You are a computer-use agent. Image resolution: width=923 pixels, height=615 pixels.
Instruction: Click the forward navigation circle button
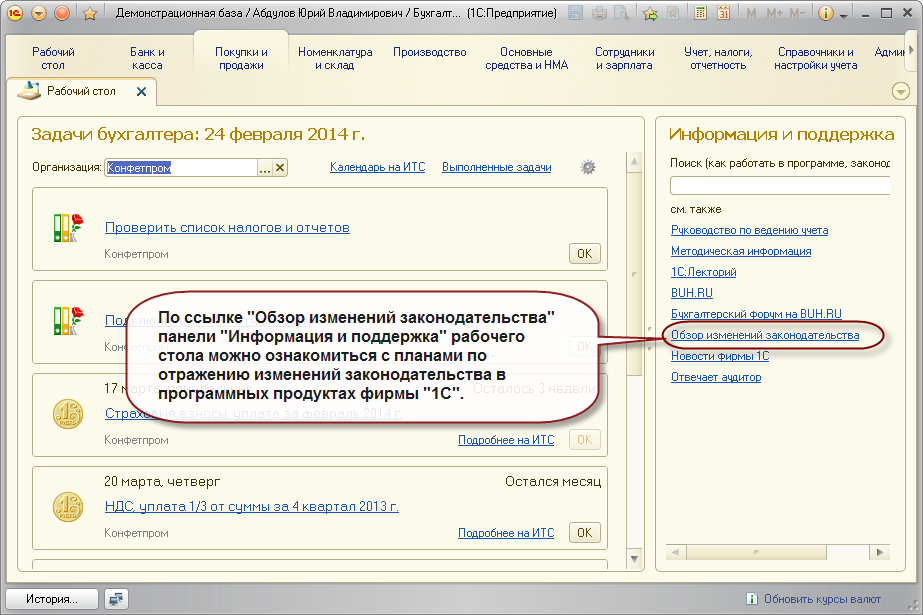pyautogui.click(x=62, y=12)
